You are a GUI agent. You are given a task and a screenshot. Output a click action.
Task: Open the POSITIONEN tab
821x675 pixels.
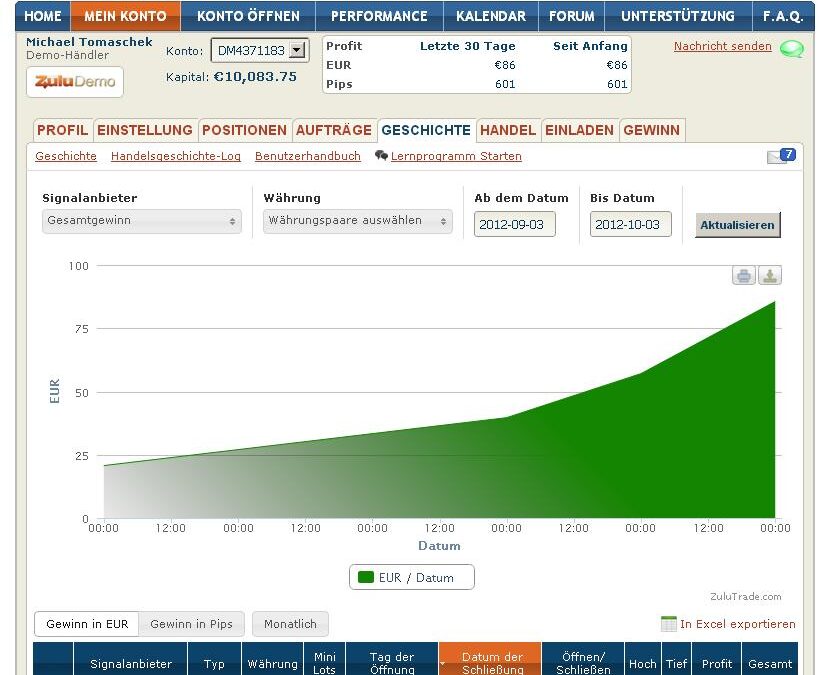[x=244, y=130]
